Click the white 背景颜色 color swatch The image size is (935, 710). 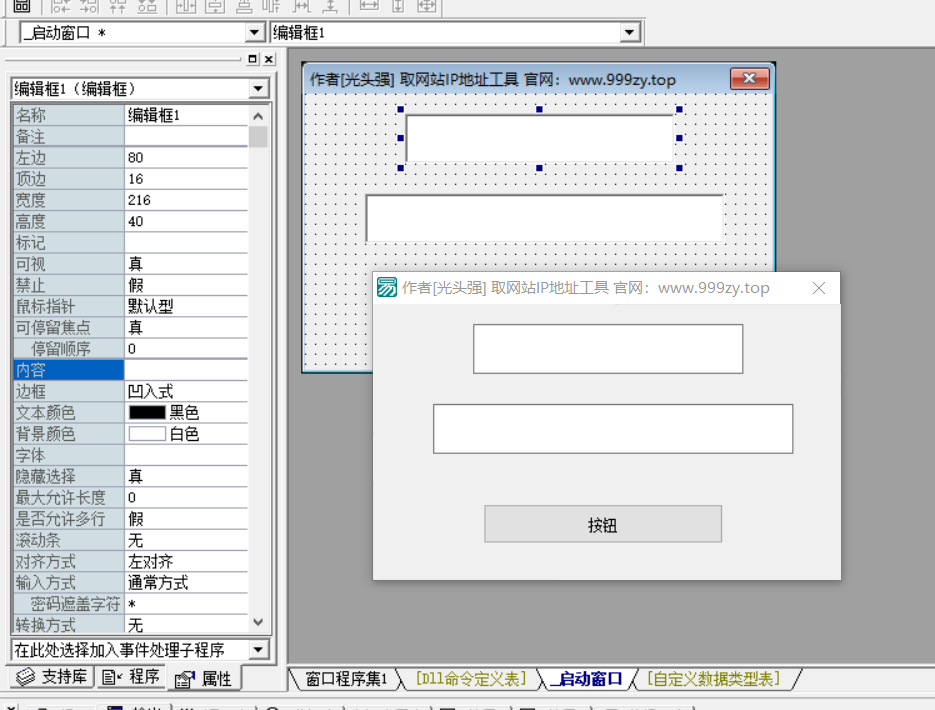[147, 434]
